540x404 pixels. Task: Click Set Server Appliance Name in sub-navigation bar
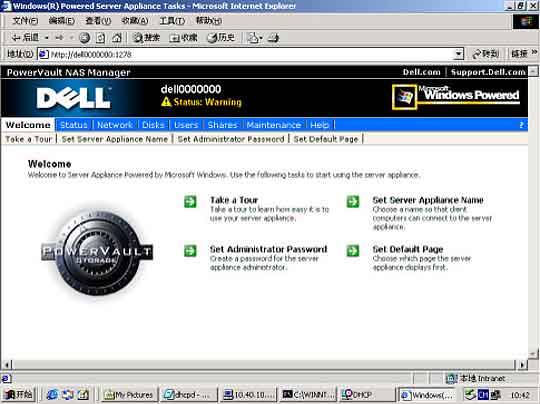(x=115, y=139)
